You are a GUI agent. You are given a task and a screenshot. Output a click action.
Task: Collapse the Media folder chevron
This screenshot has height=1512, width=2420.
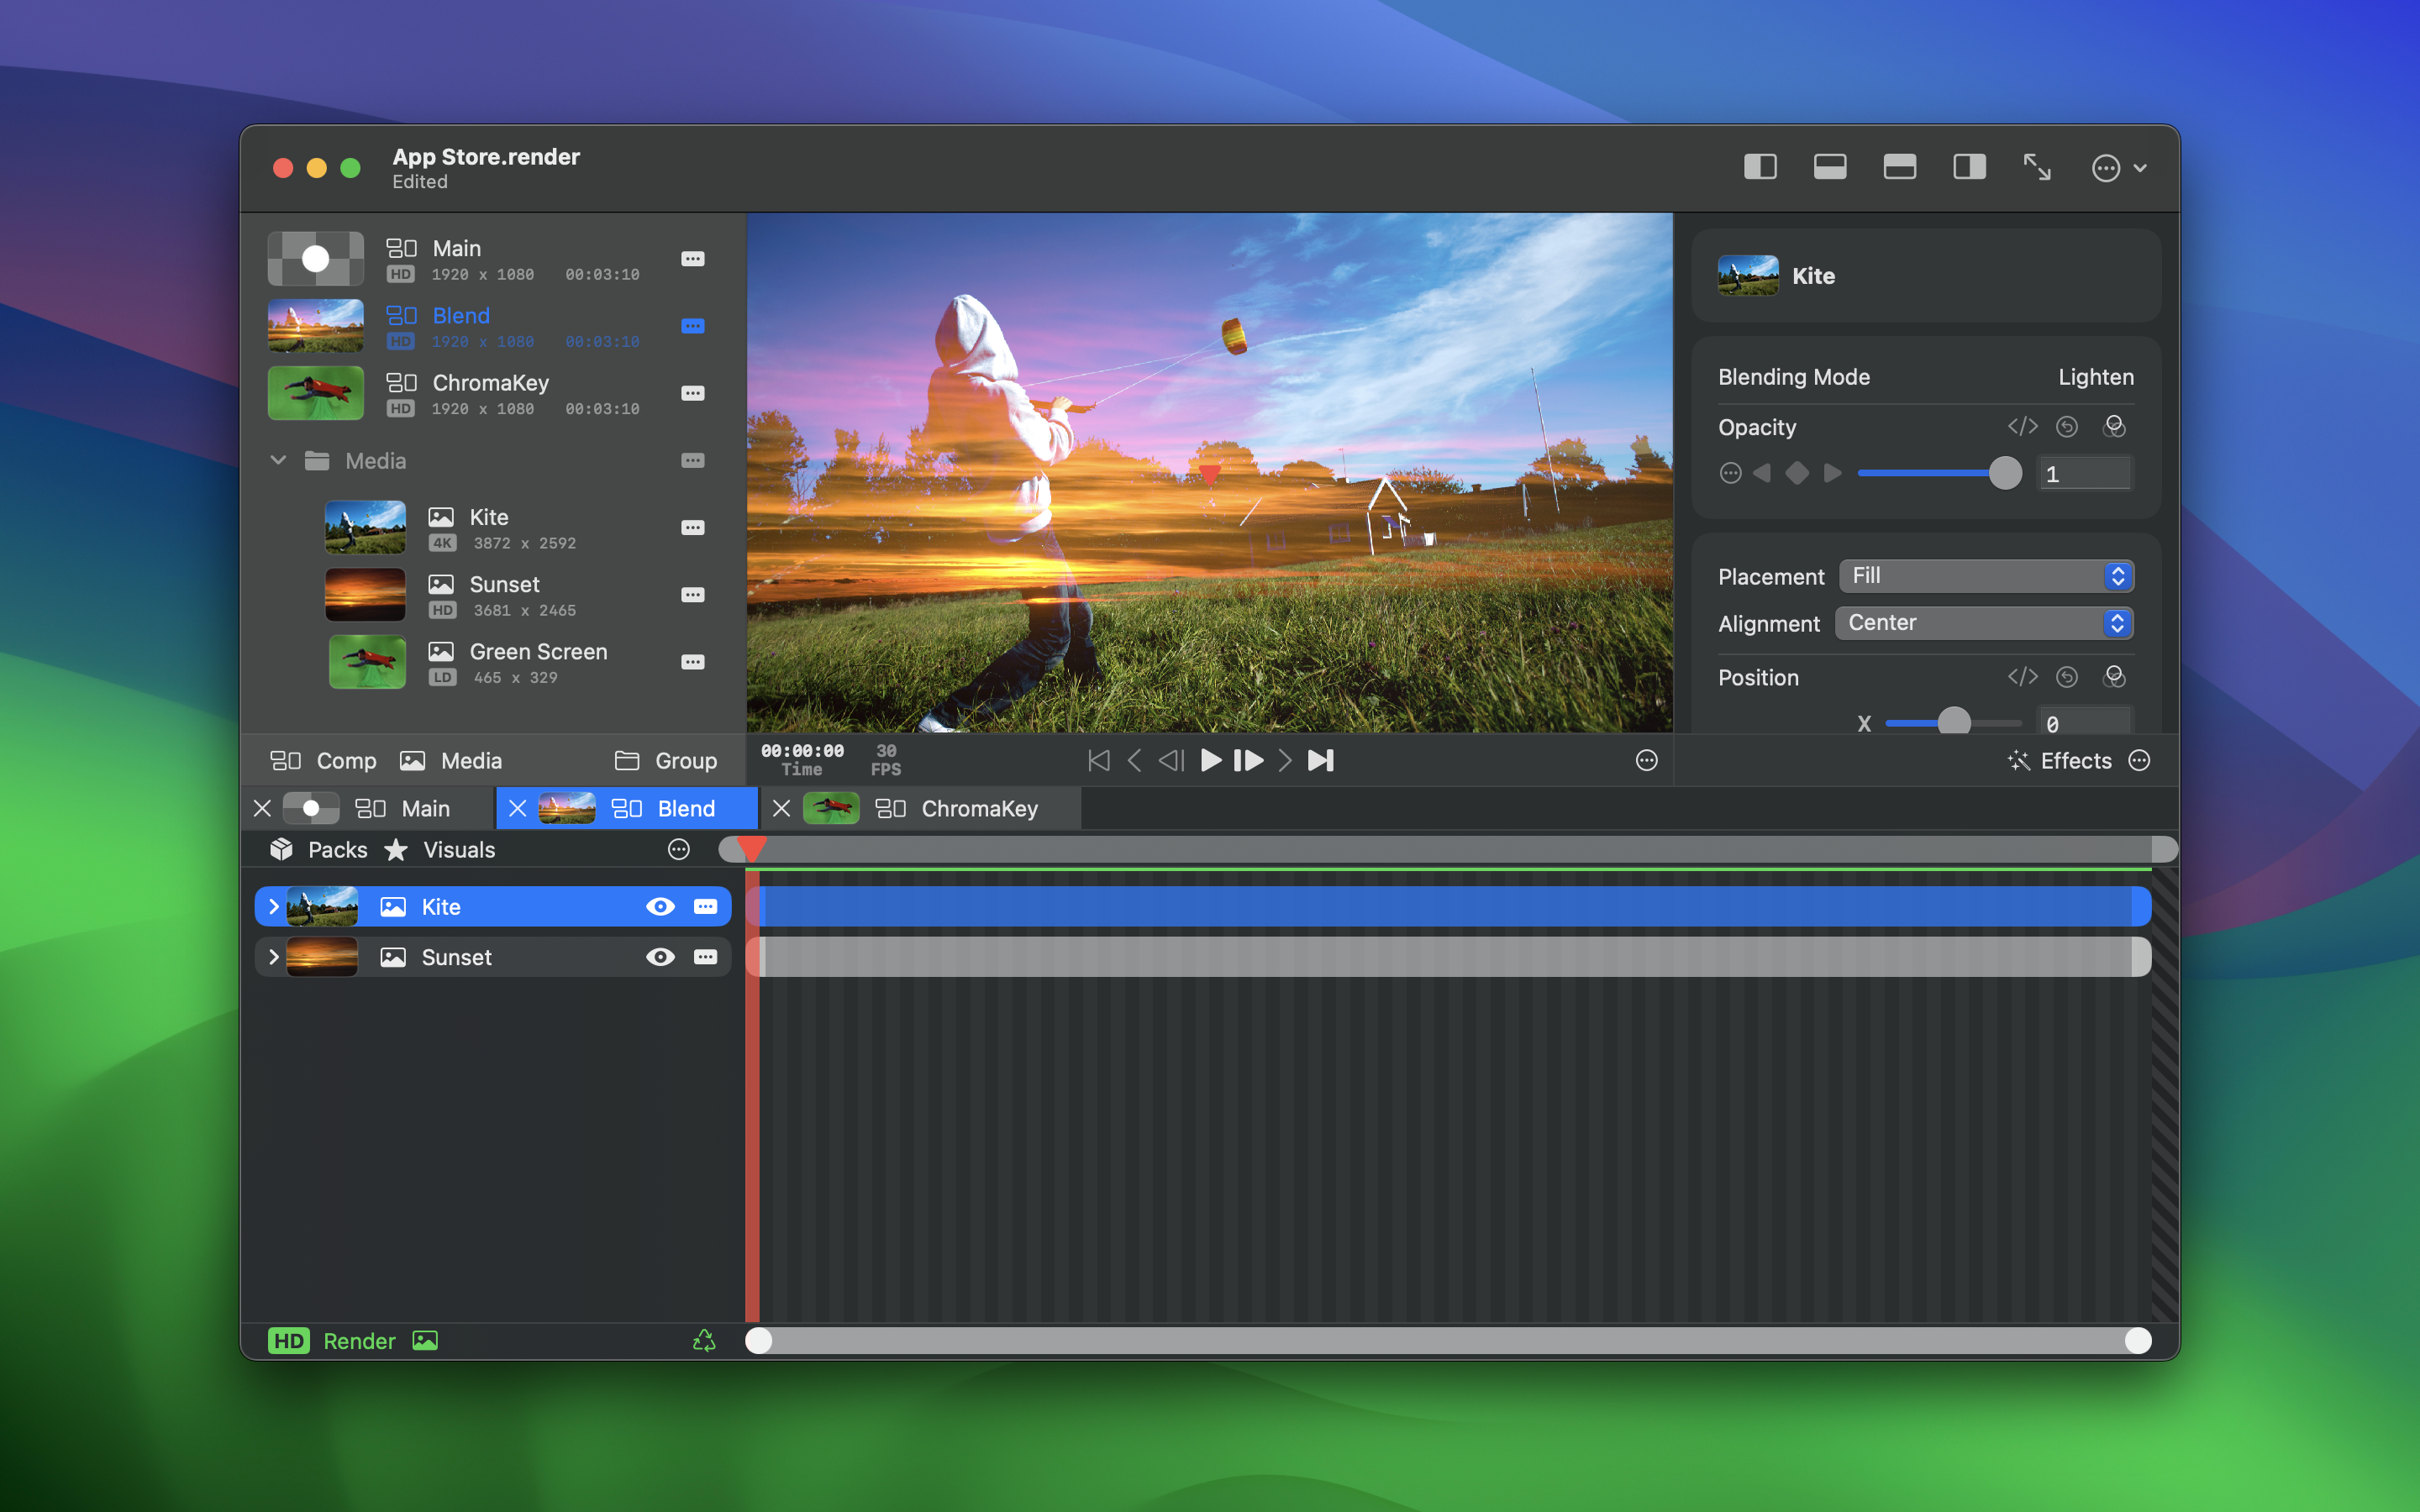tap(278, 460)
